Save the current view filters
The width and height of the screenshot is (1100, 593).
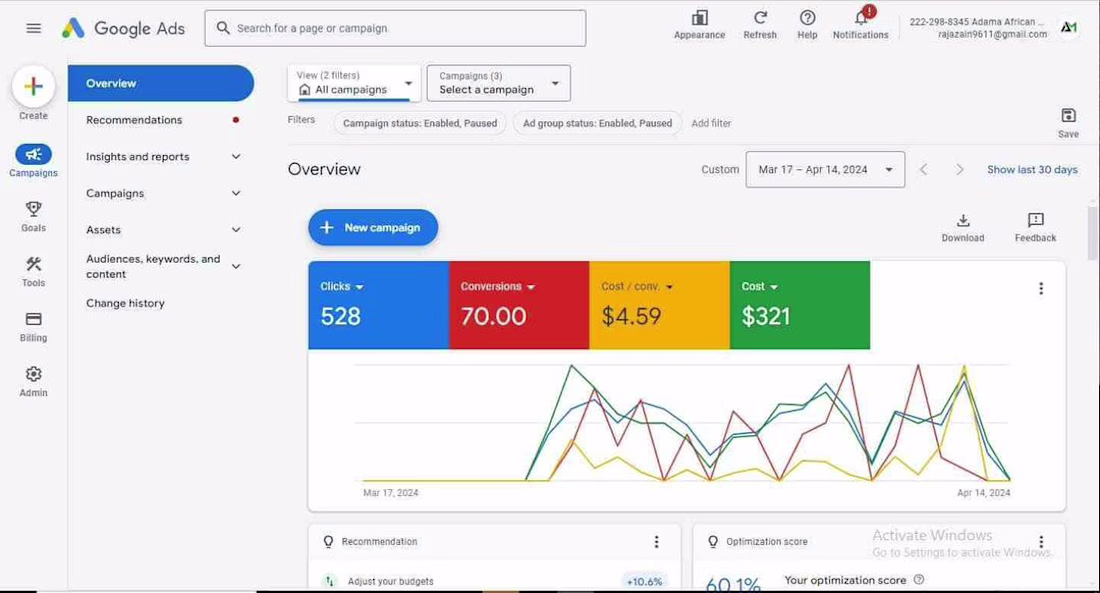pyautogui.click(x=1068, y=123)
